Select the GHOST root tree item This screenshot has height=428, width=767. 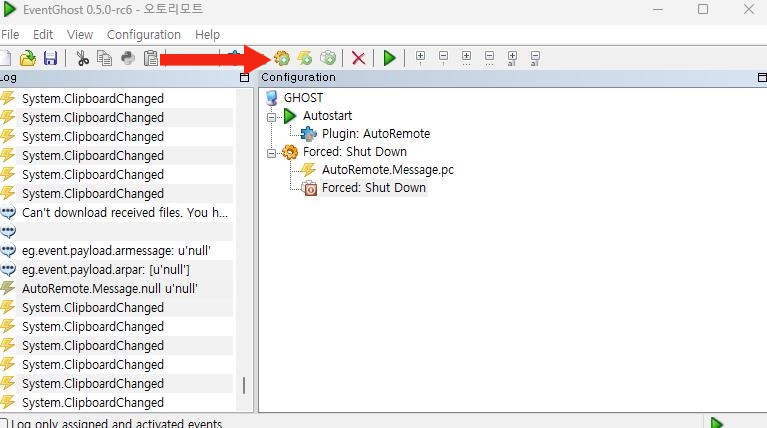303,98
